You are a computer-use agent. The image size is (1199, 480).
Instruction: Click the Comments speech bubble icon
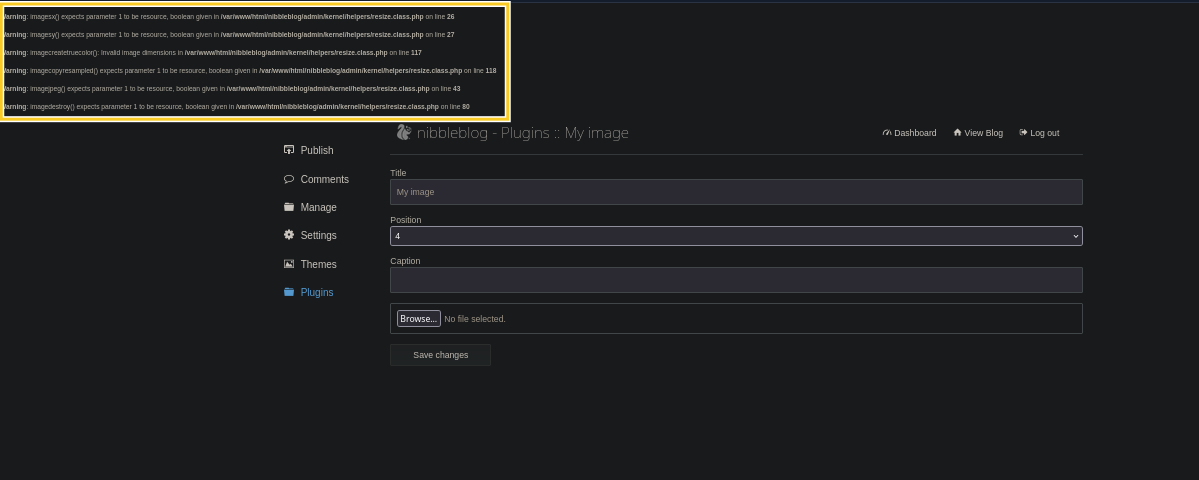pyautogui.click(x=289, y=179)
